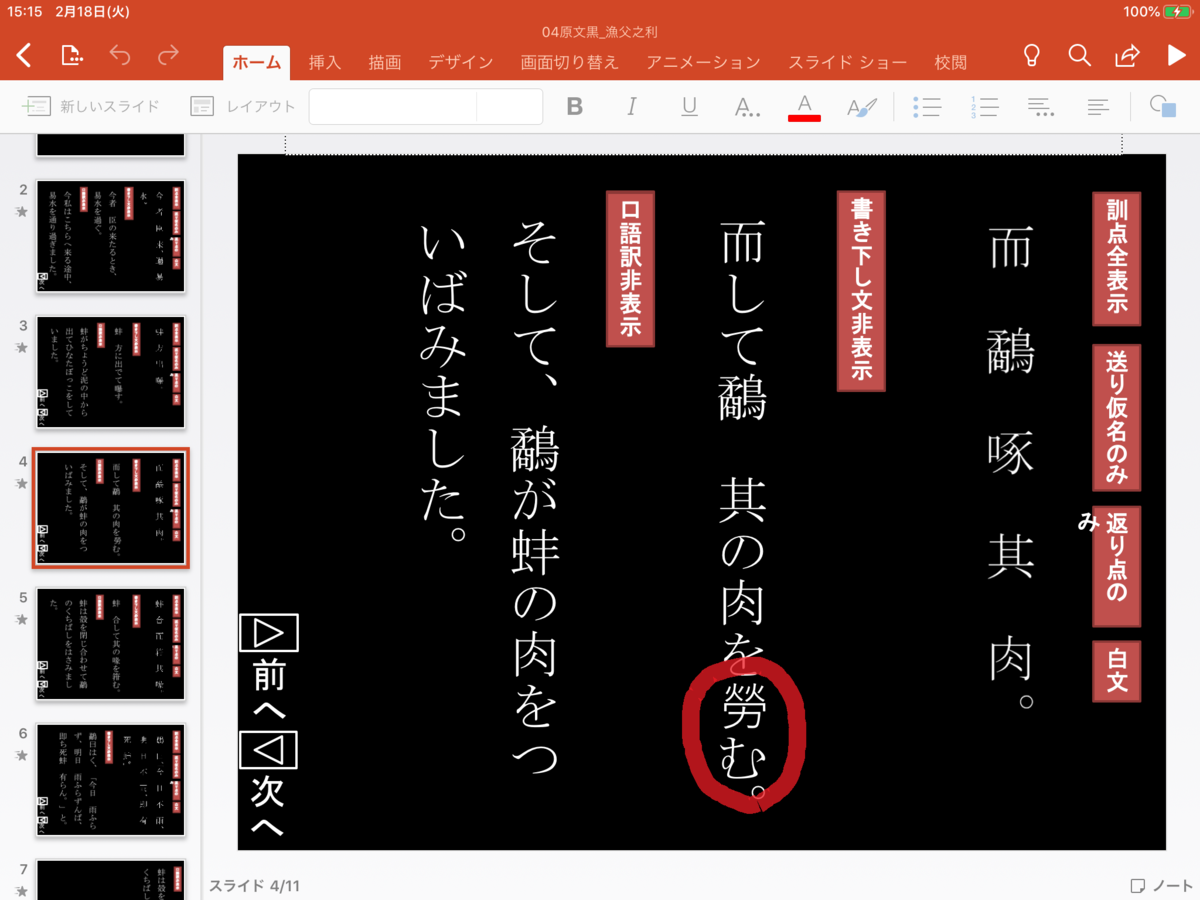Select slide 5 thumbnail

[x=111, y=644]
